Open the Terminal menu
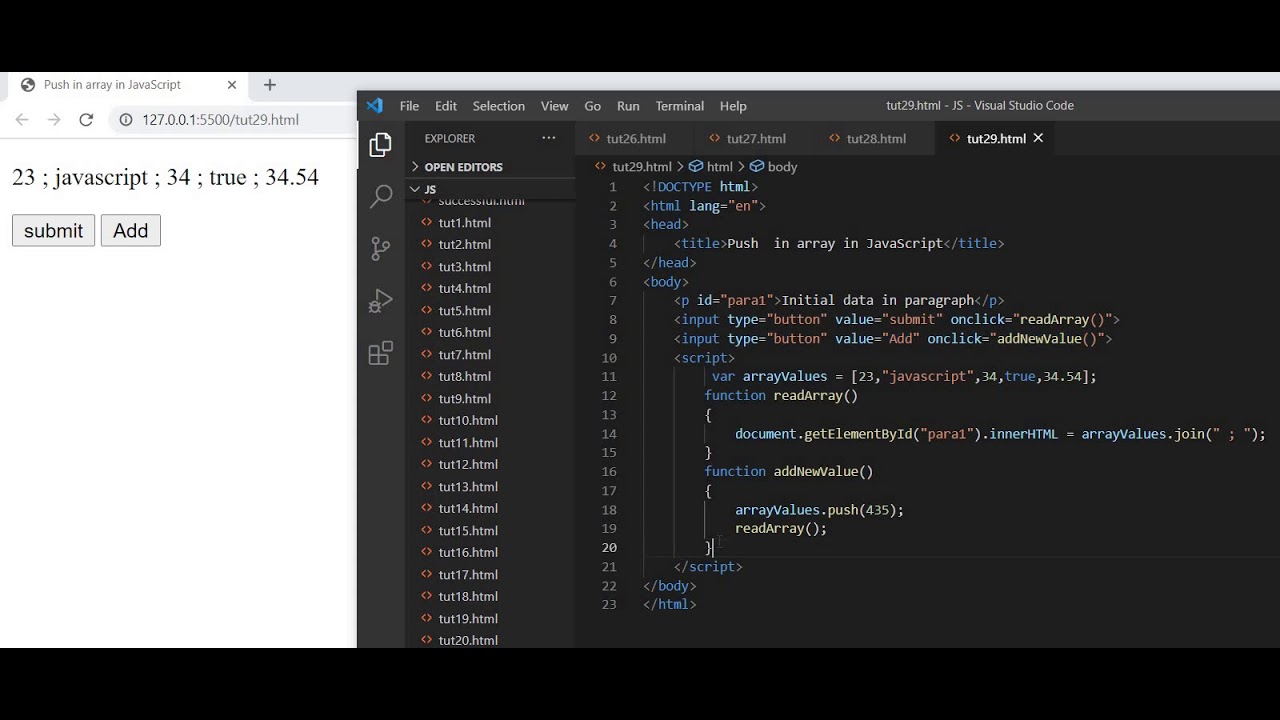This screenshot has height=720, width=1280. (x=679, y=106)
